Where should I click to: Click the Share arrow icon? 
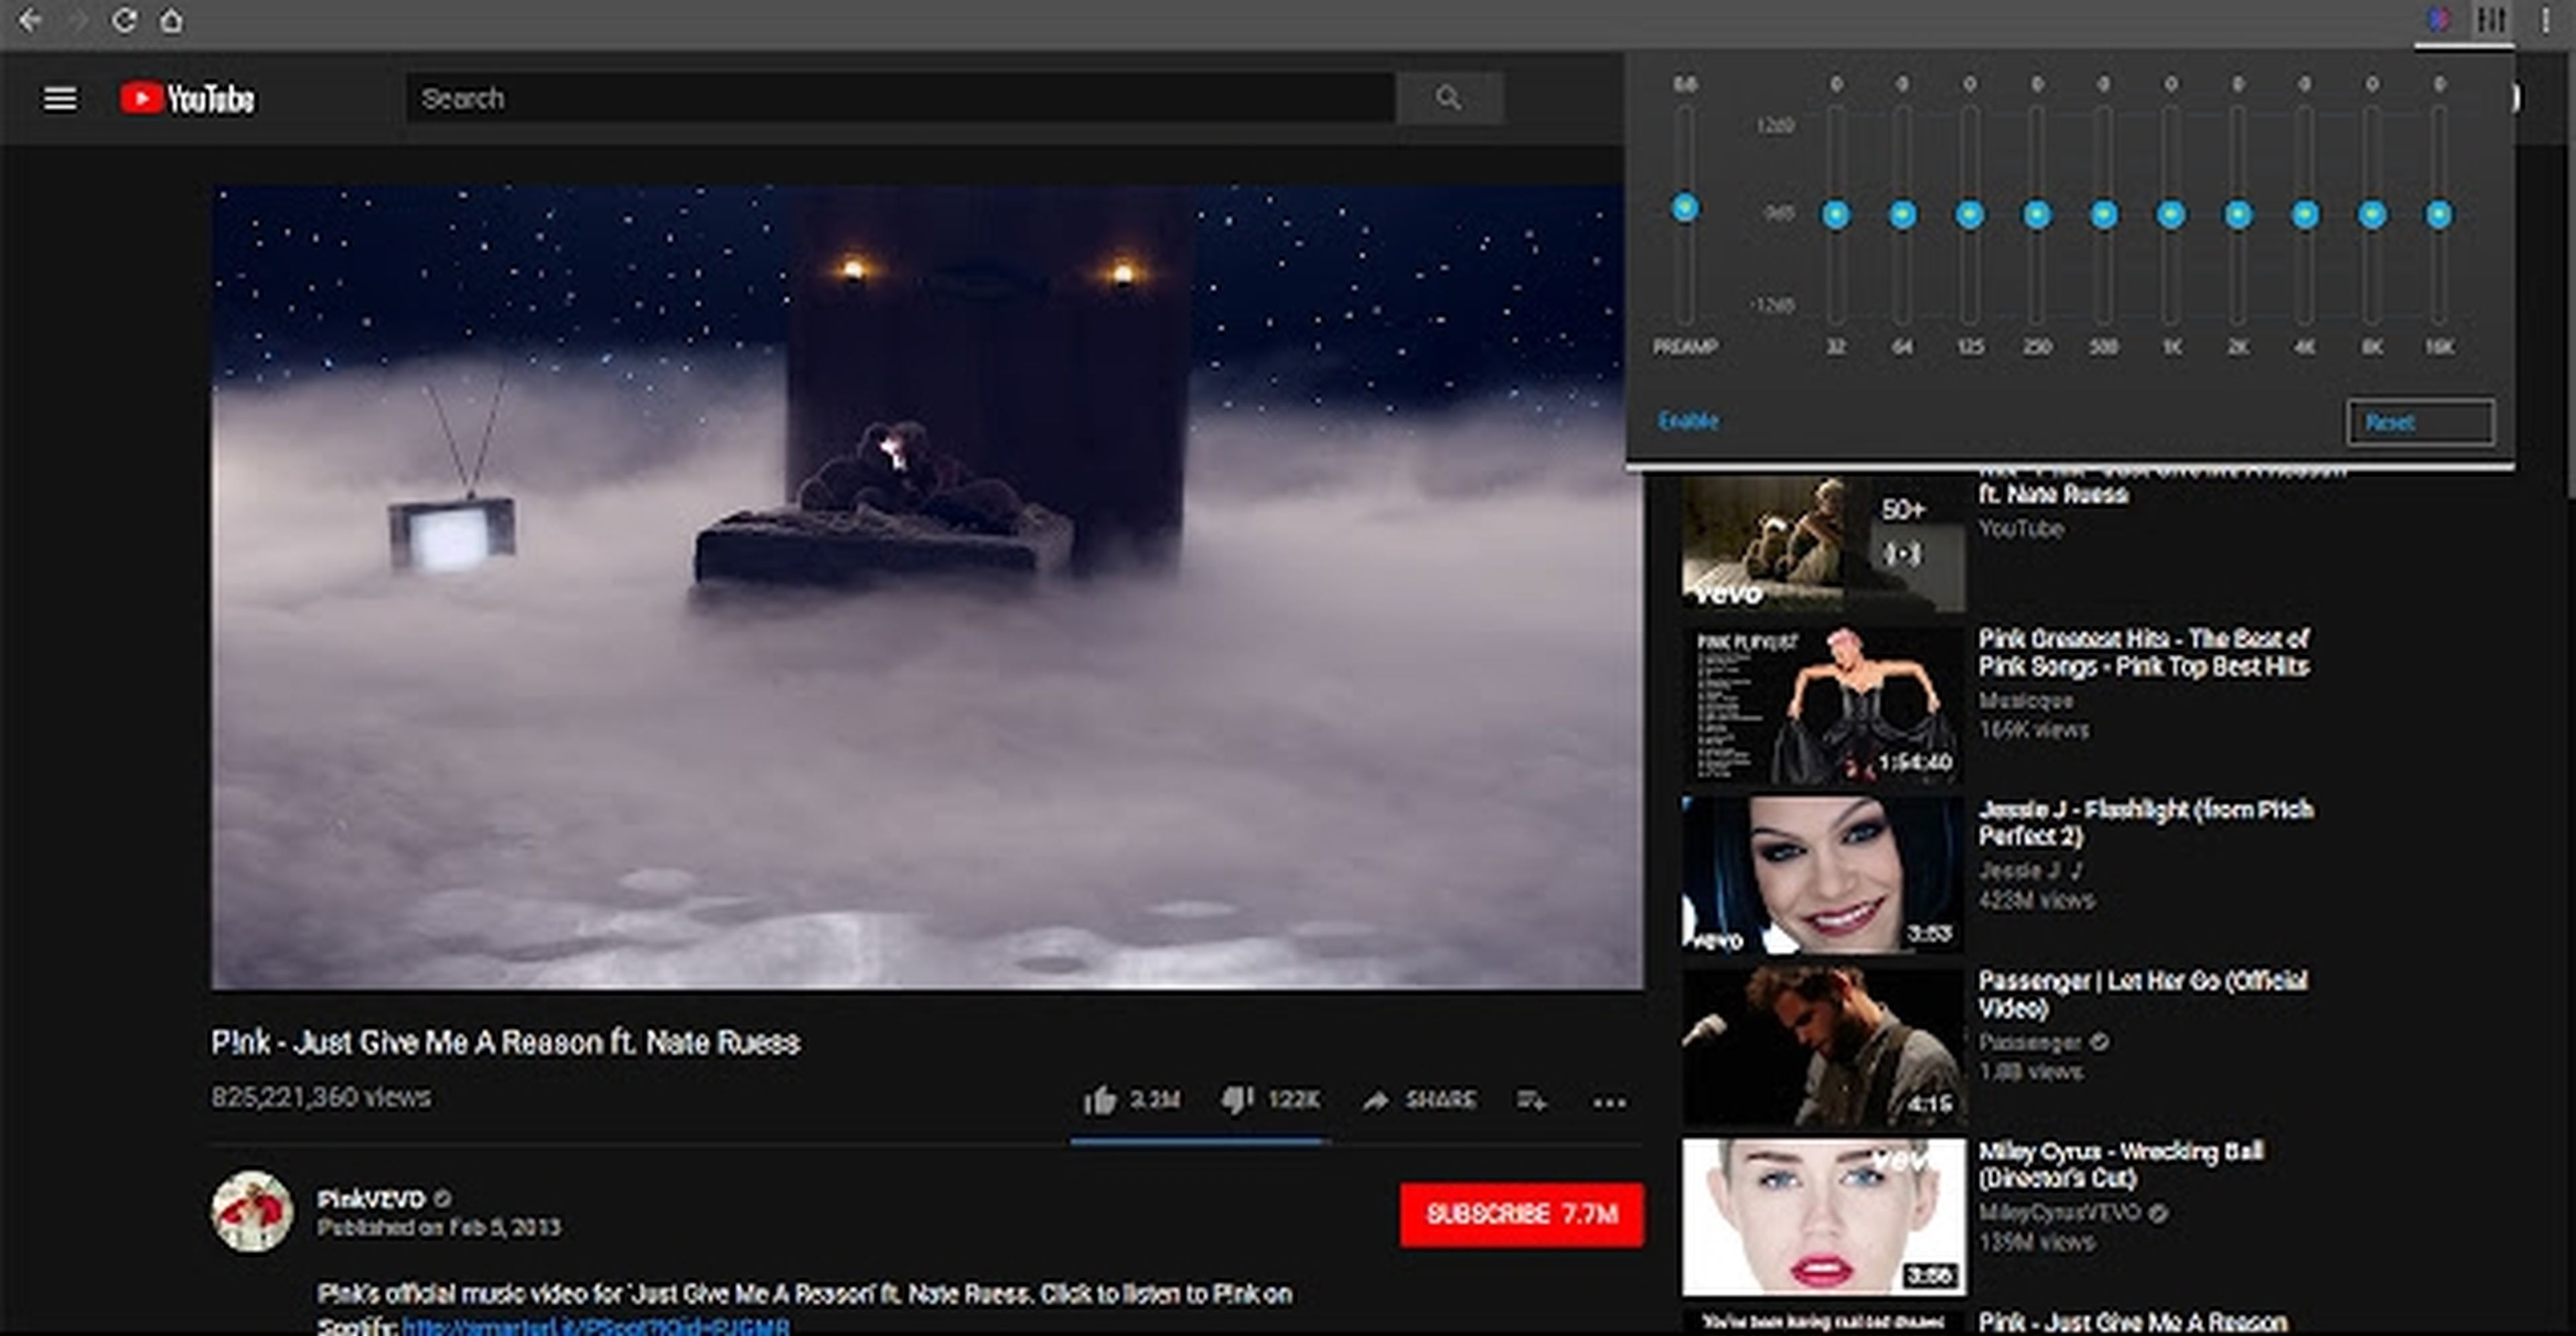coord(1376,1101)
